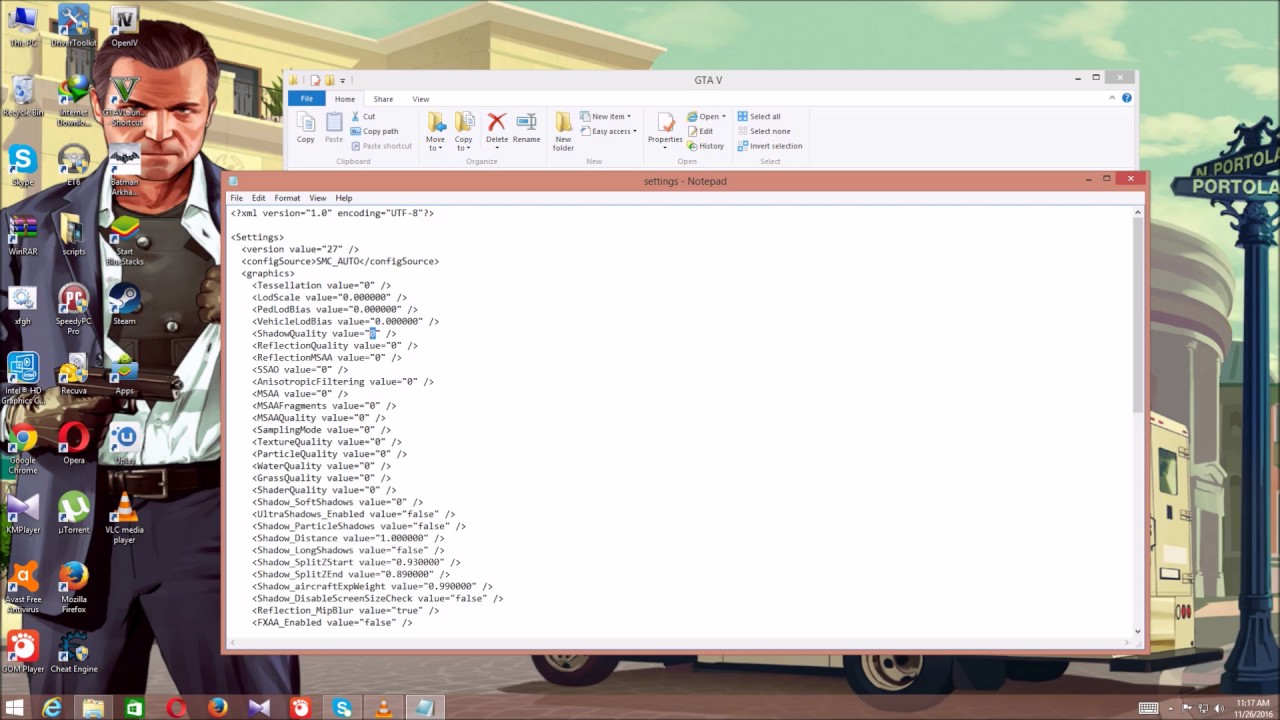Open File Explorer taskbar button
This screenshot has width=1280, height=720.
(93, 708)
